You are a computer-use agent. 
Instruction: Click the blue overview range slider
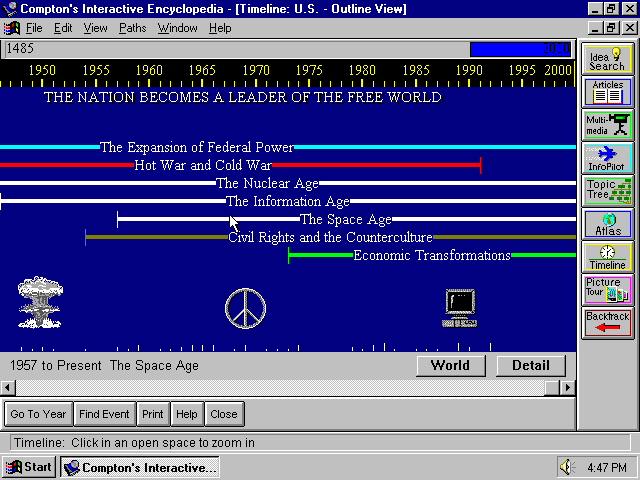(x=520, y=49)
